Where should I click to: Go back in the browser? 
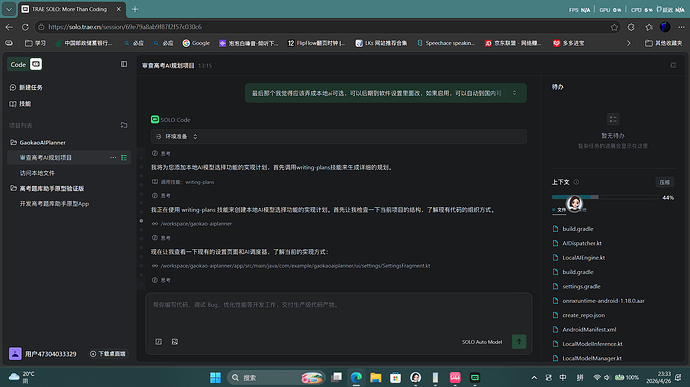(9, 27)
